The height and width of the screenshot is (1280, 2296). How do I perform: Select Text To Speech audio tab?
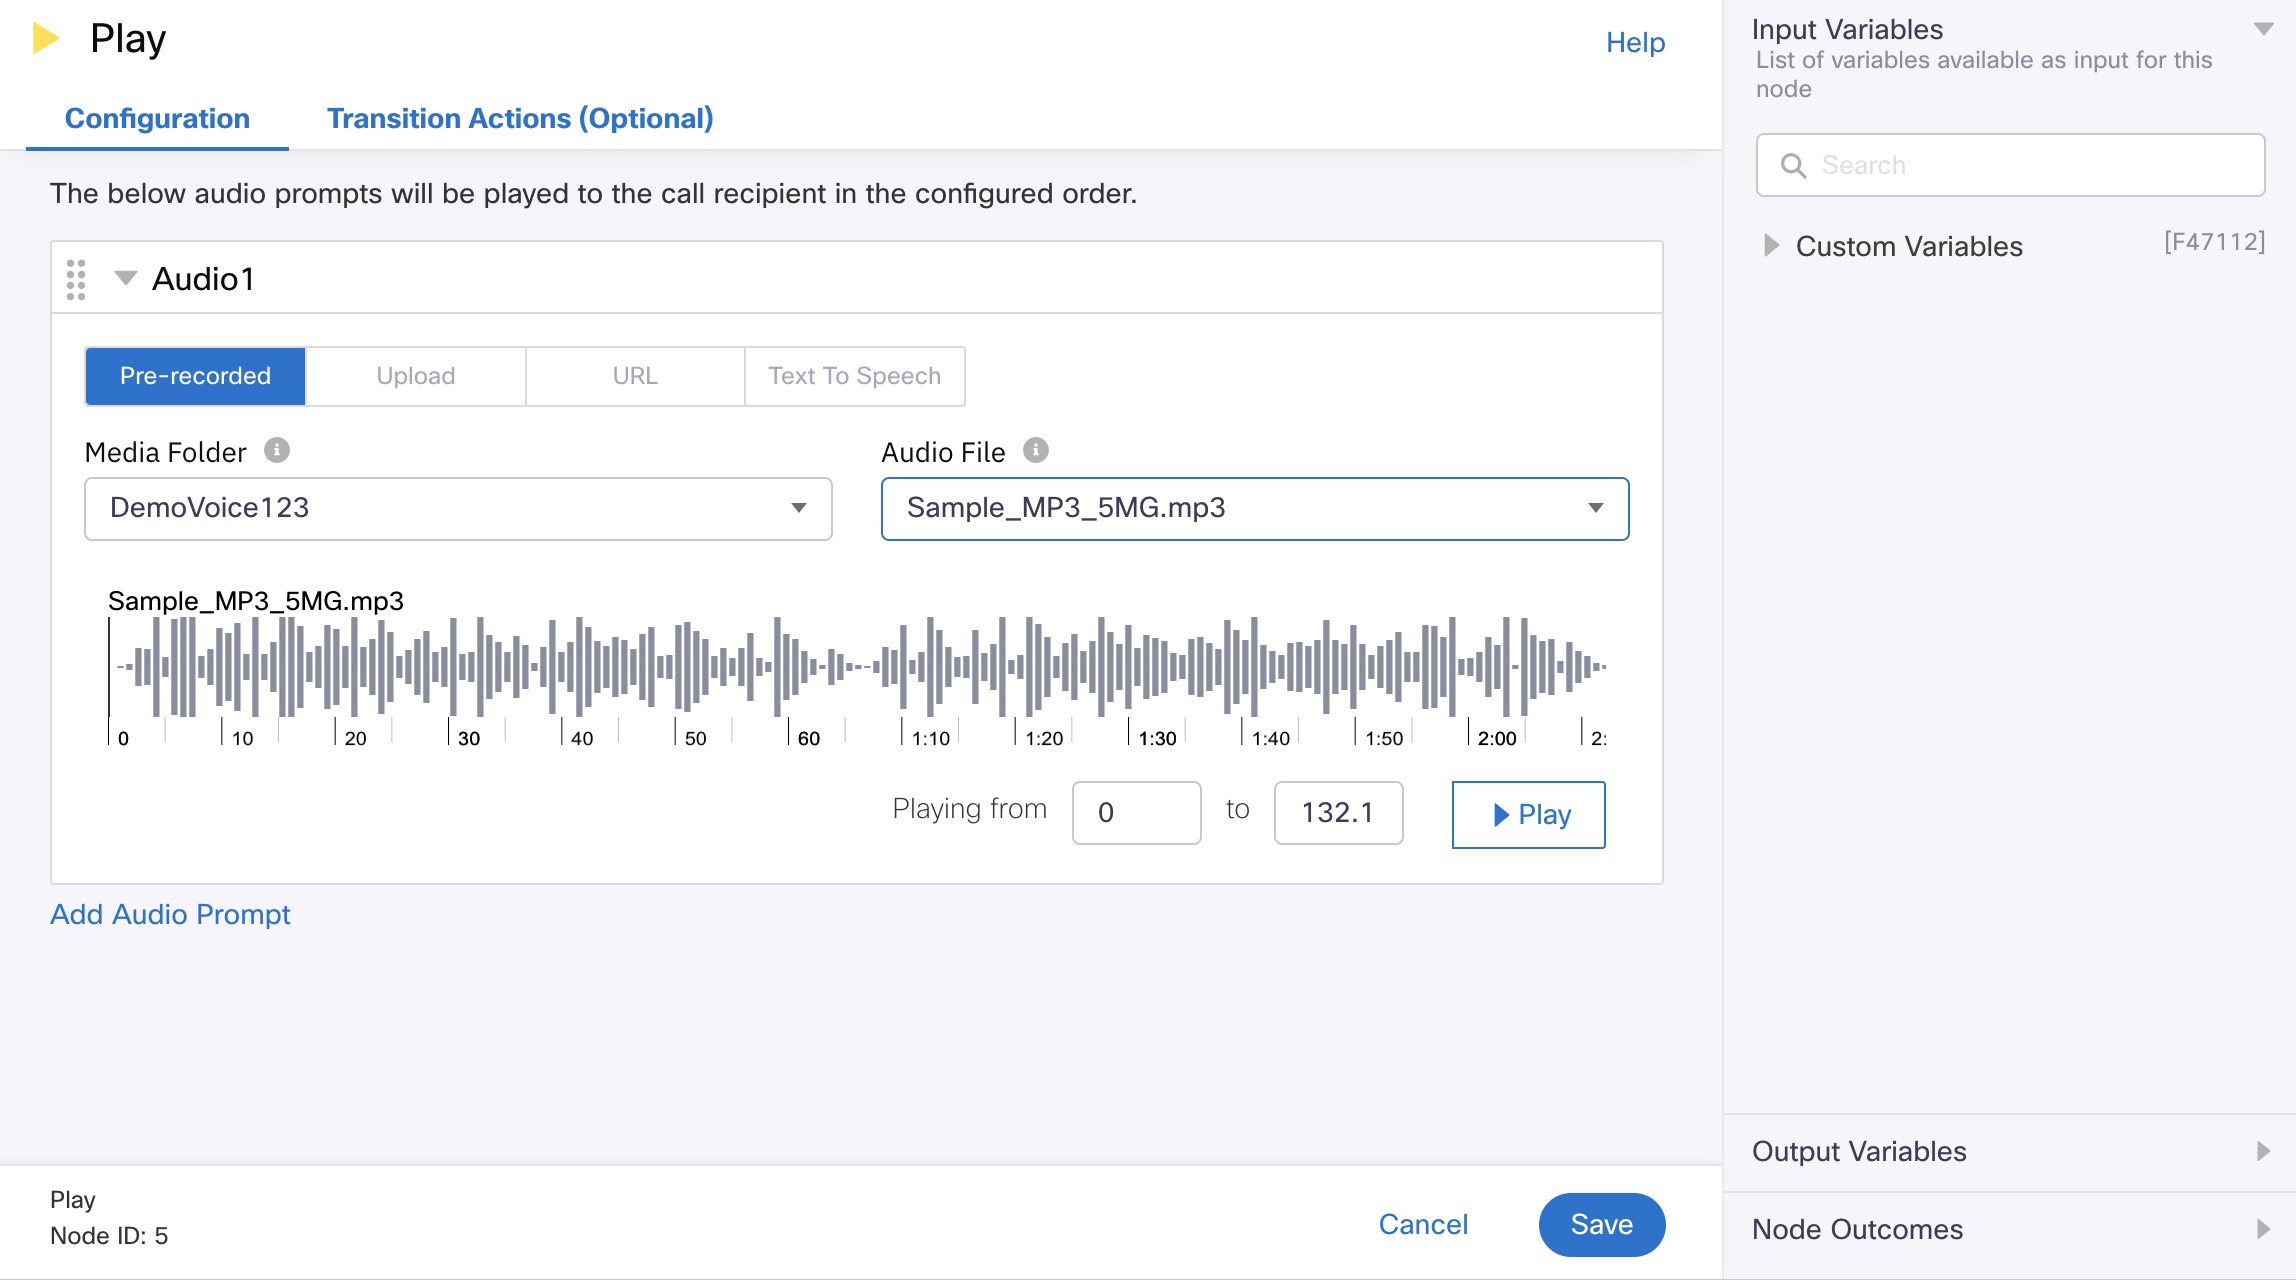[x=854, y=375]
